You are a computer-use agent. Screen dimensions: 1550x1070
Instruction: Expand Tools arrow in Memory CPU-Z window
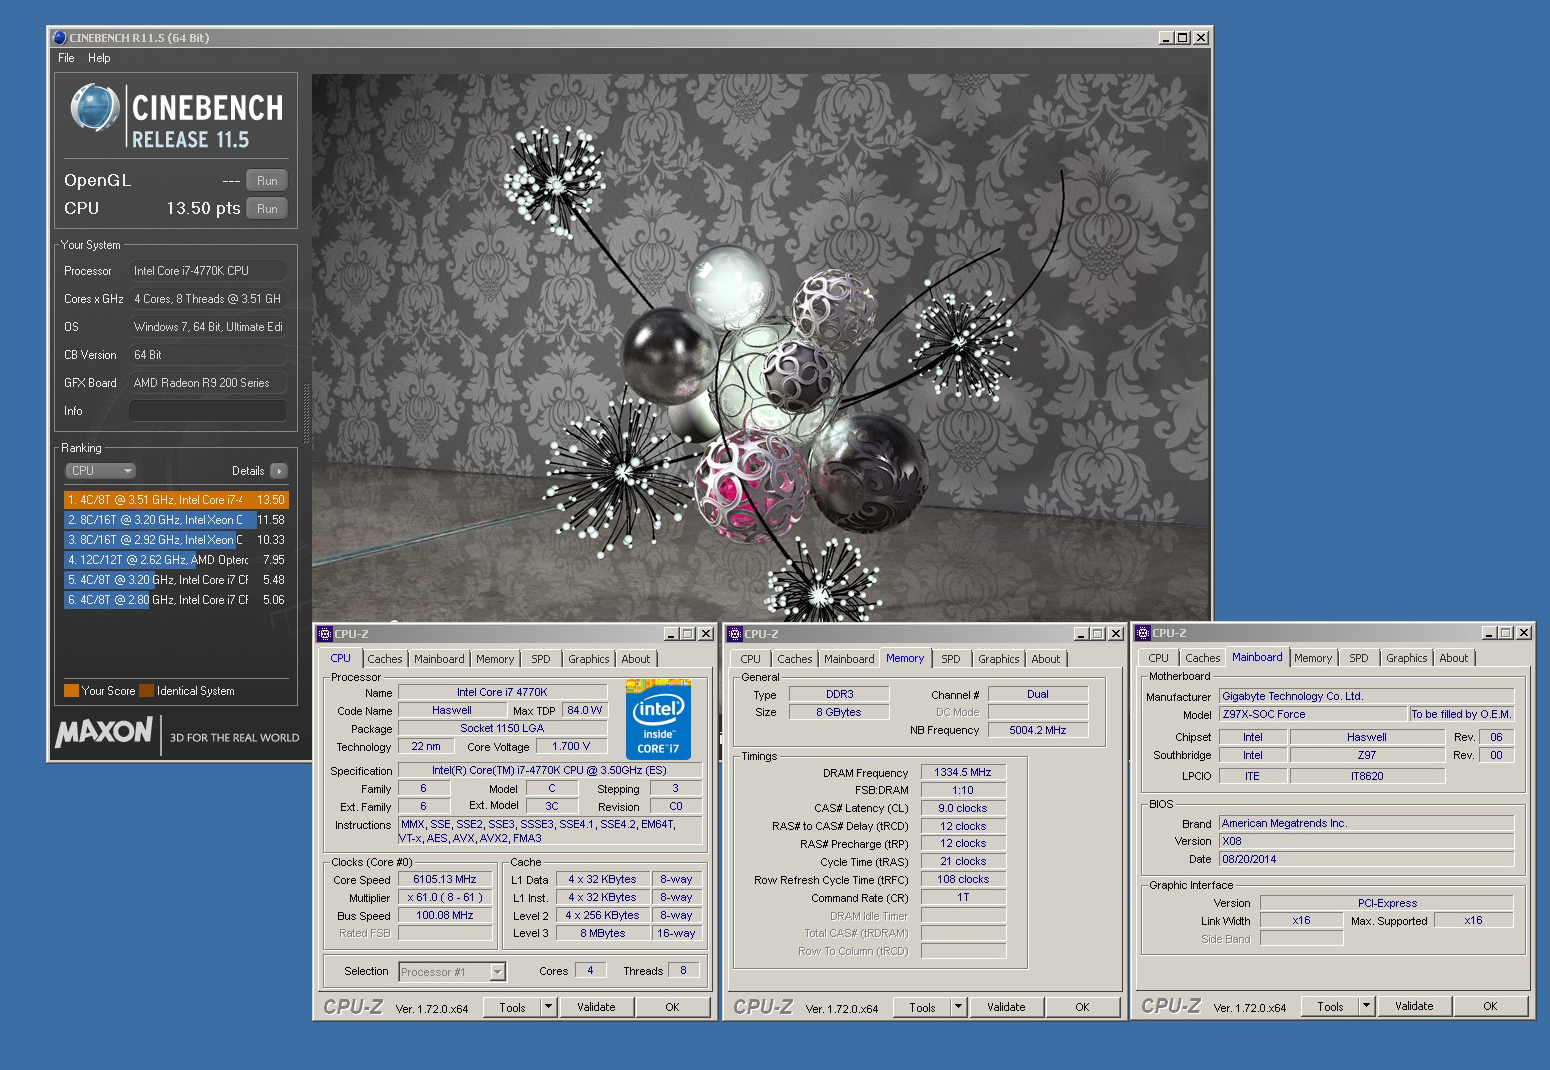958,1007
